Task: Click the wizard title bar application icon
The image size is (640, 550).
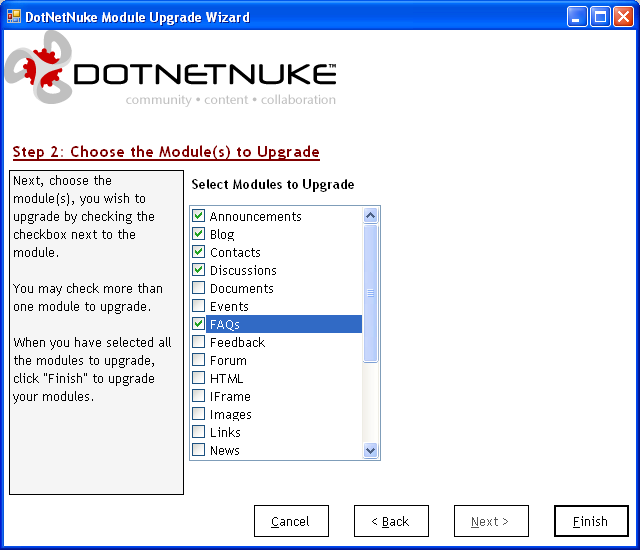Action: 14,16
